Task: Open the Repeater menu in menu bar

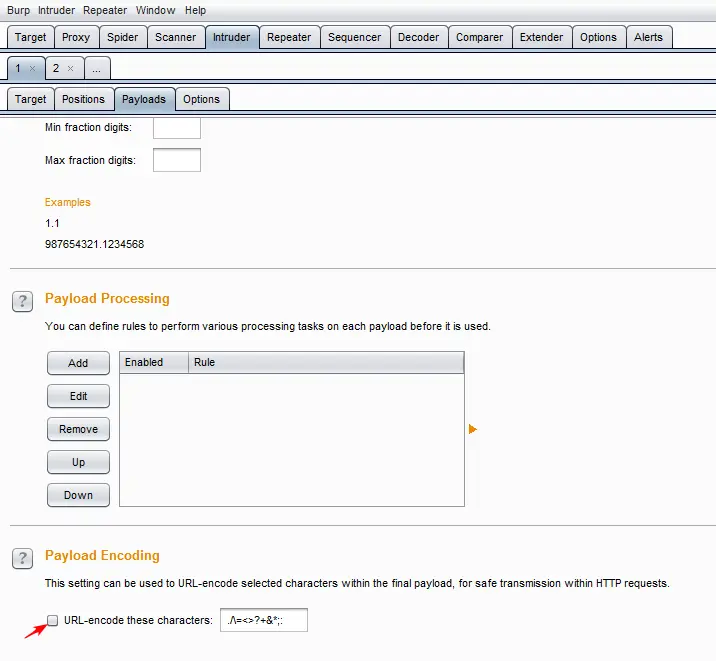Action: pyautogui.click(x=105, y=10)
